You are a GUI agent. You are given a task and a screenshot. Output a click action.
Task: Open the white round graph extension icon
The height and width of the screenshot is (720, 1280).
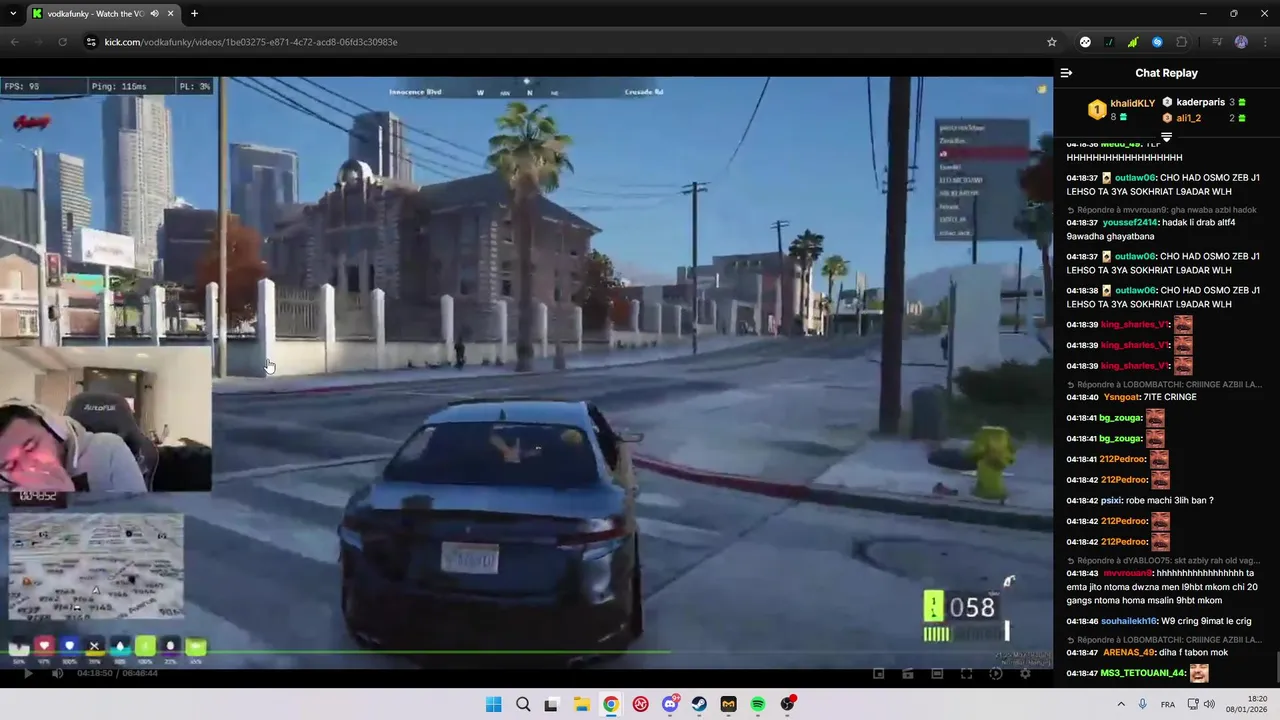[1085, 42]
